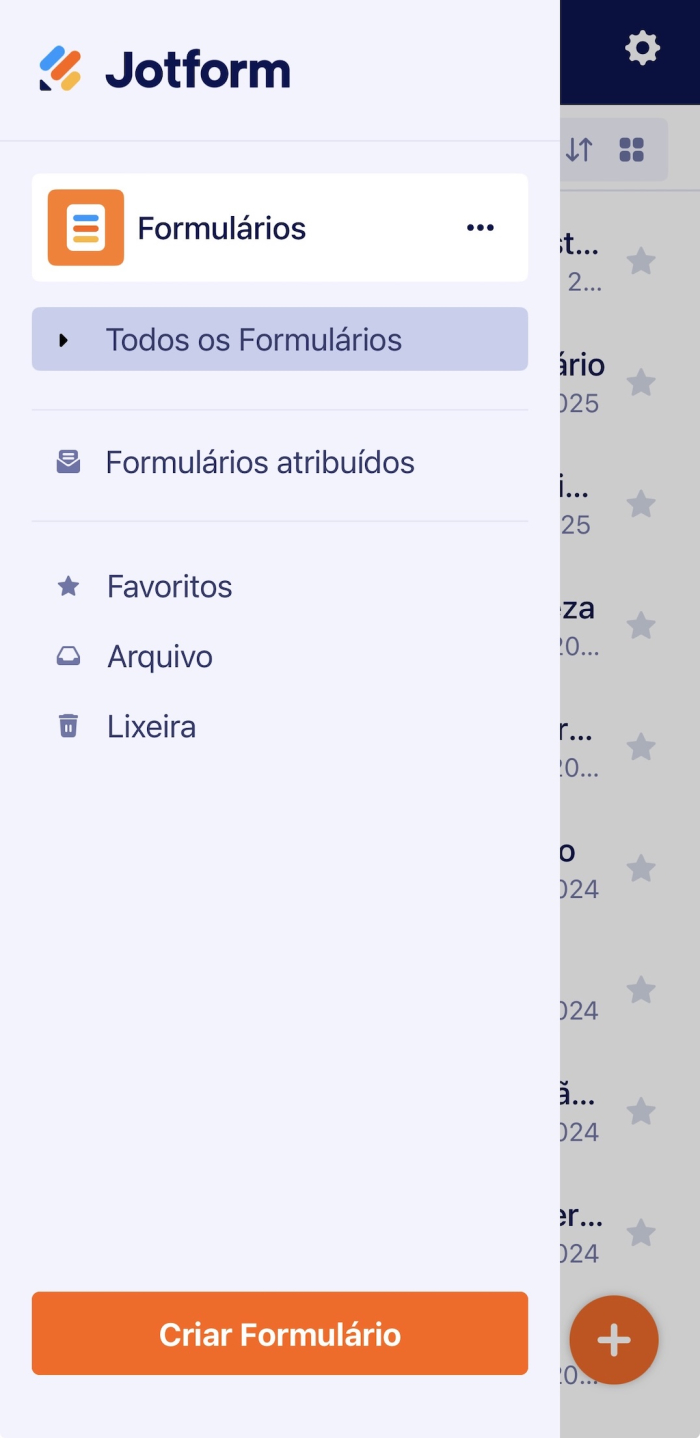Open the Formulários three-dot menu

pyautogui.click(x=480, y=227)
